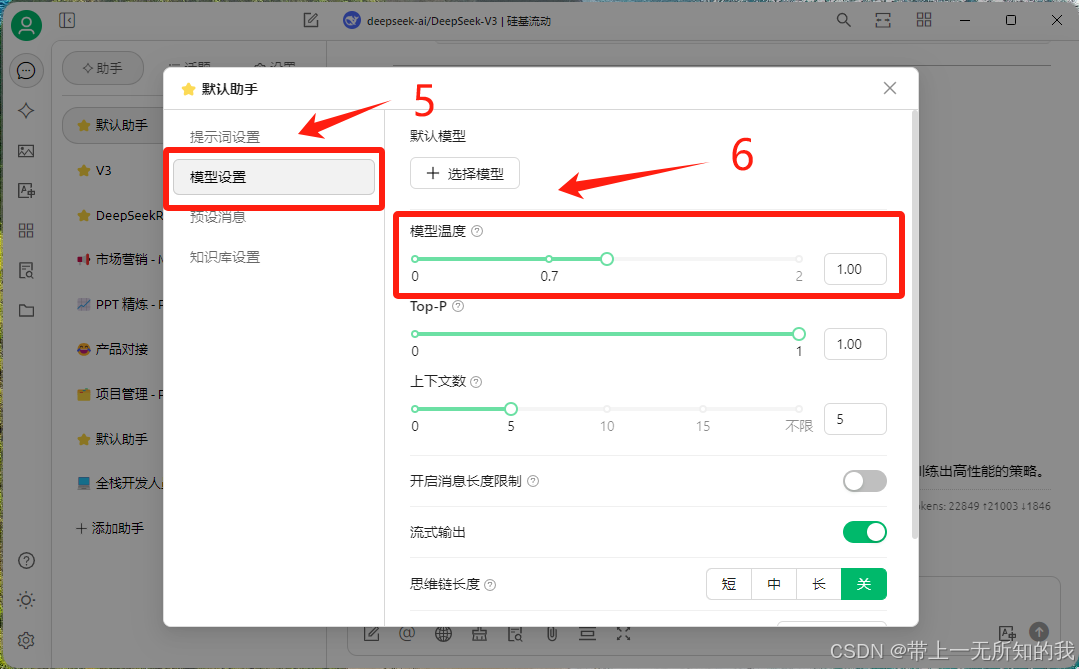Select the 模型设置 menu item

tap(274, 177)
